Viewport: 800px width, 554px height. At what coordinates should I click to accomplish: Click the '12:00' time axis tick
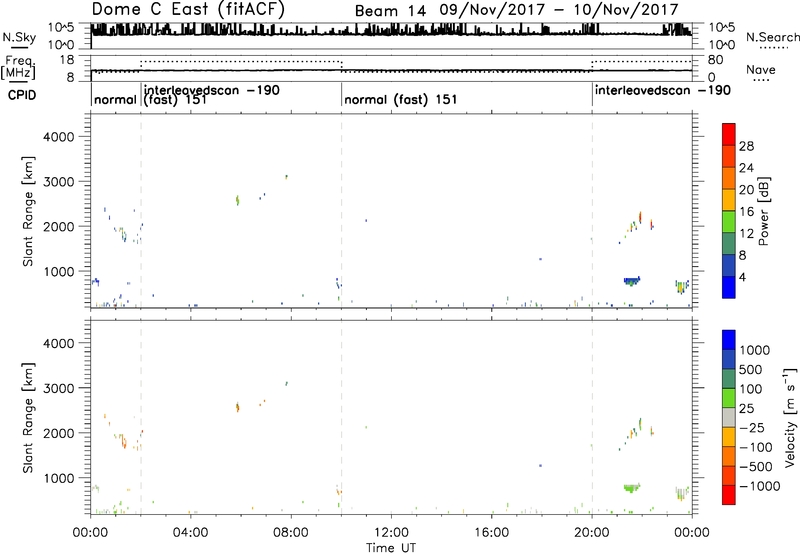[391, 532]
